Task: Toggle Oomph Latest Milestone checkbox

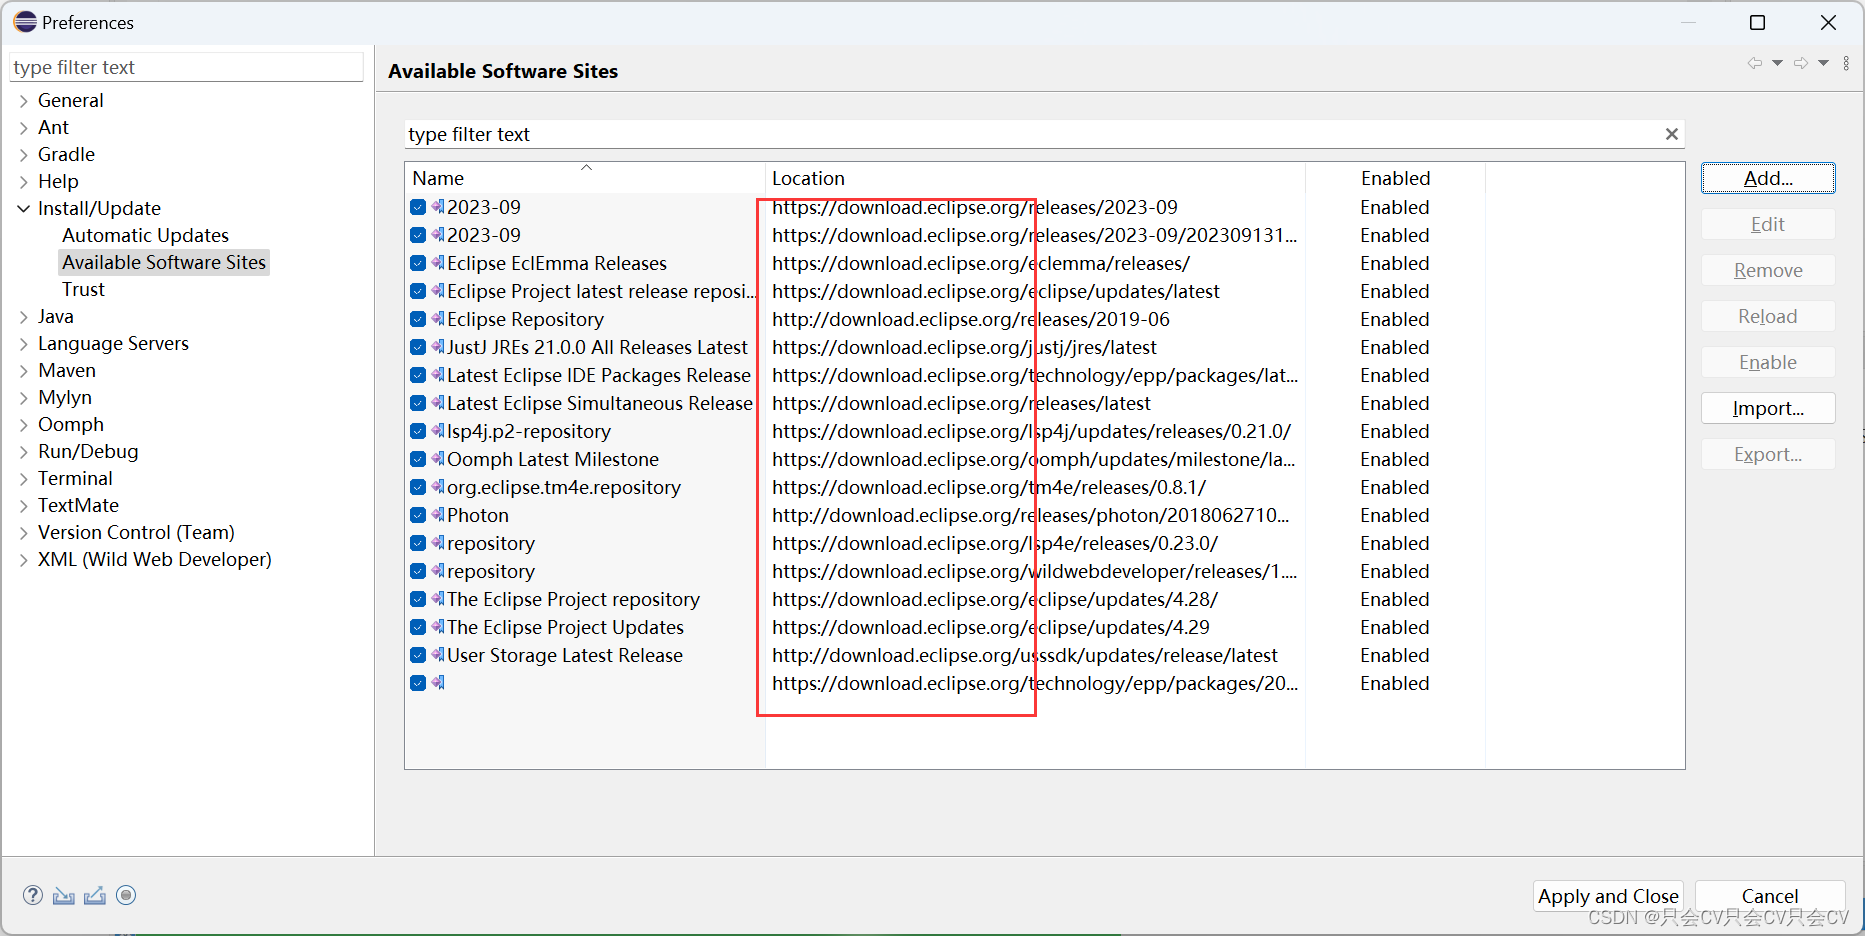Action: pyautogui.click(x=418, y=459)
